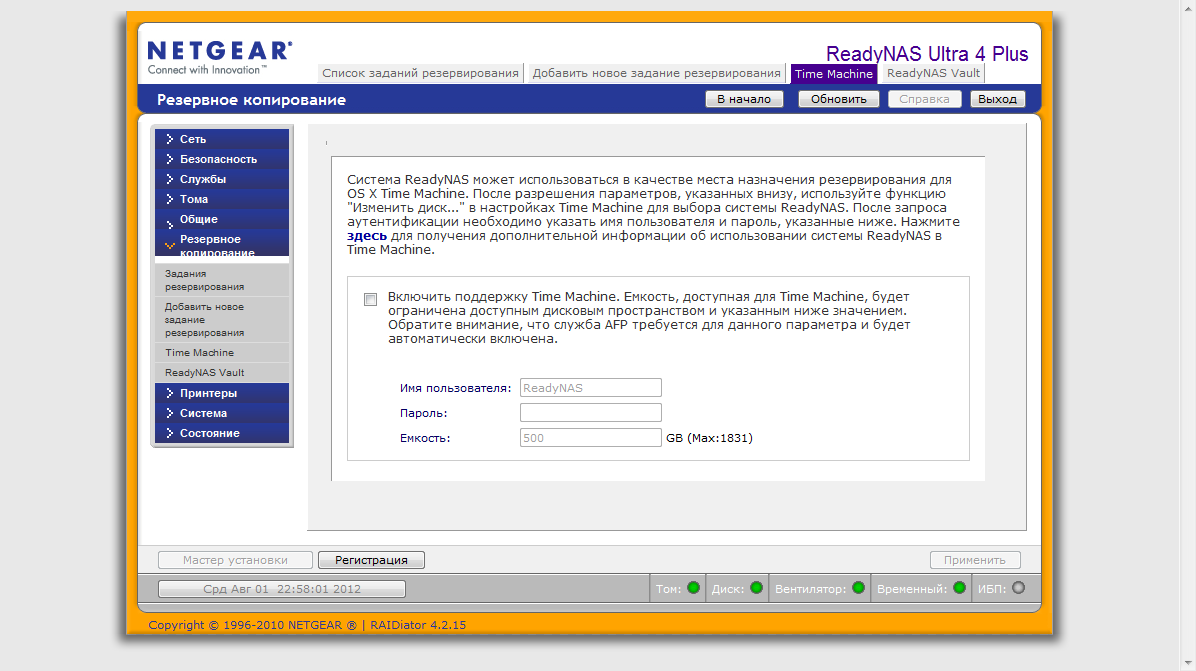Image resolution: width=1196 pixels, height=671 pixels.
Task: Focus the Пароль input field
Action: tap(590, 413)
